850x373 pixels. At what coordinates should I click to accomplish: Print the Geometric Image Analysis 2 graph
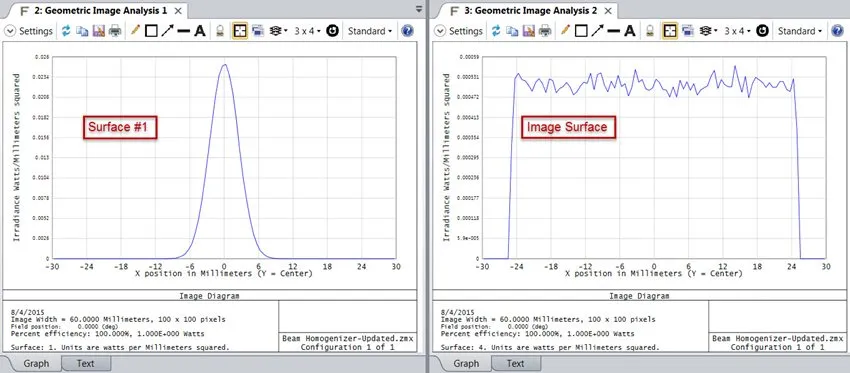[x=545, y=31]
